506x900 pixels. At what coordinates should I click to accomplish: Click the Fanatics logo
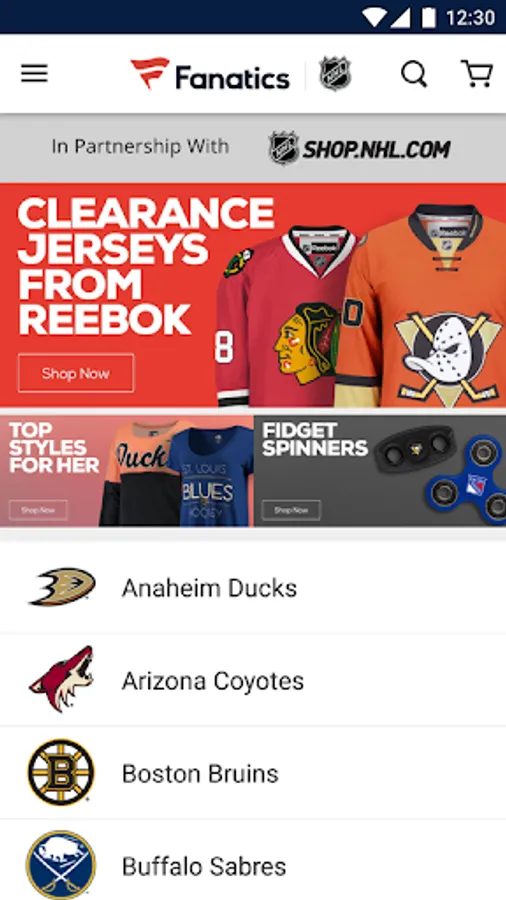pos(210,74)
